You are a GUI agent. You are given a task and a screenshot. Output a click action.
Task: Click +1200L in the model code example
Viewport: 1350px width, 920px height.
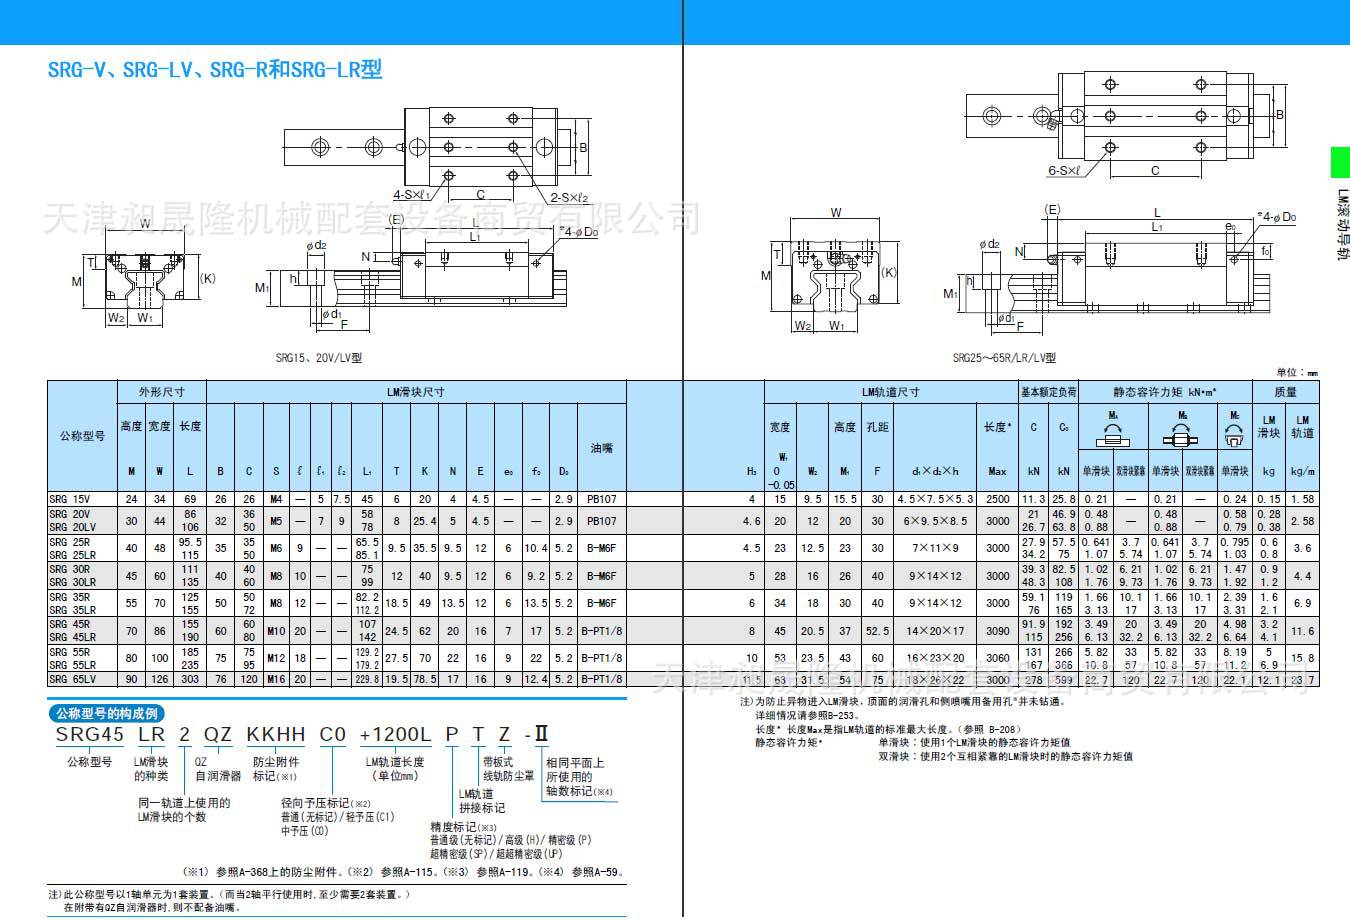click(x=394, y=735)
